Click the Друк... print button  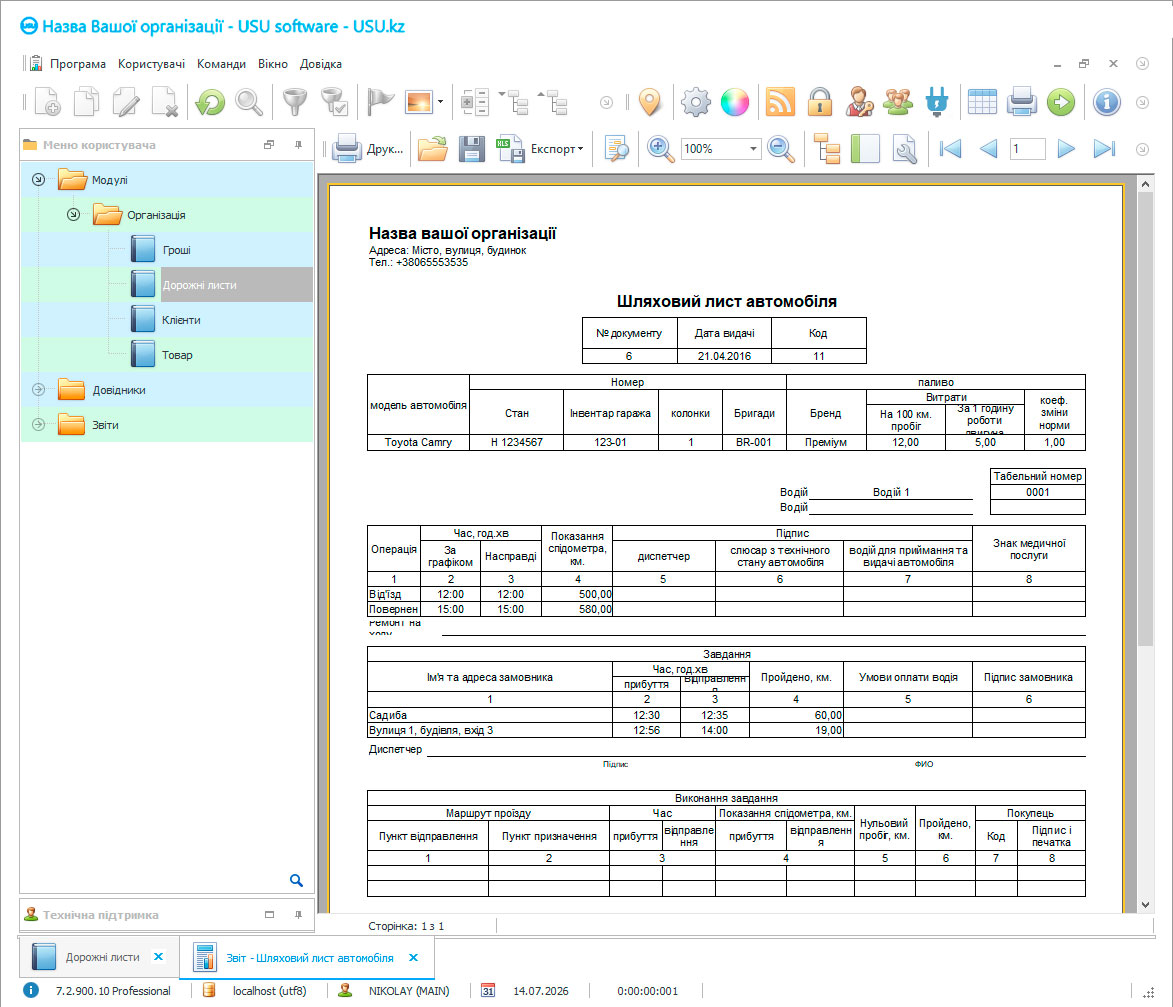368,149
